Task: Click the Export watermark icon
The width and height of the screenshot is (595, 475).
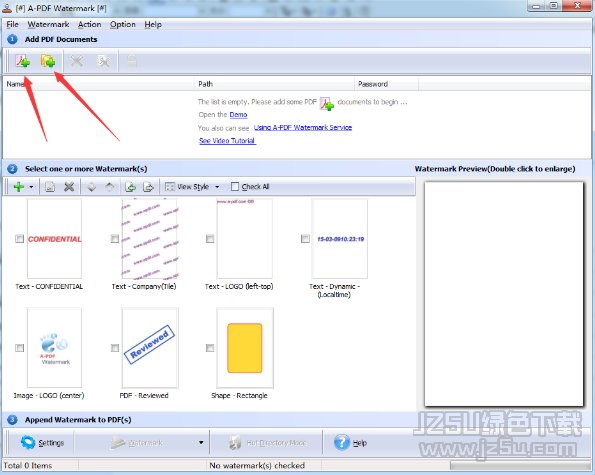Action: [x=148, y=187]
